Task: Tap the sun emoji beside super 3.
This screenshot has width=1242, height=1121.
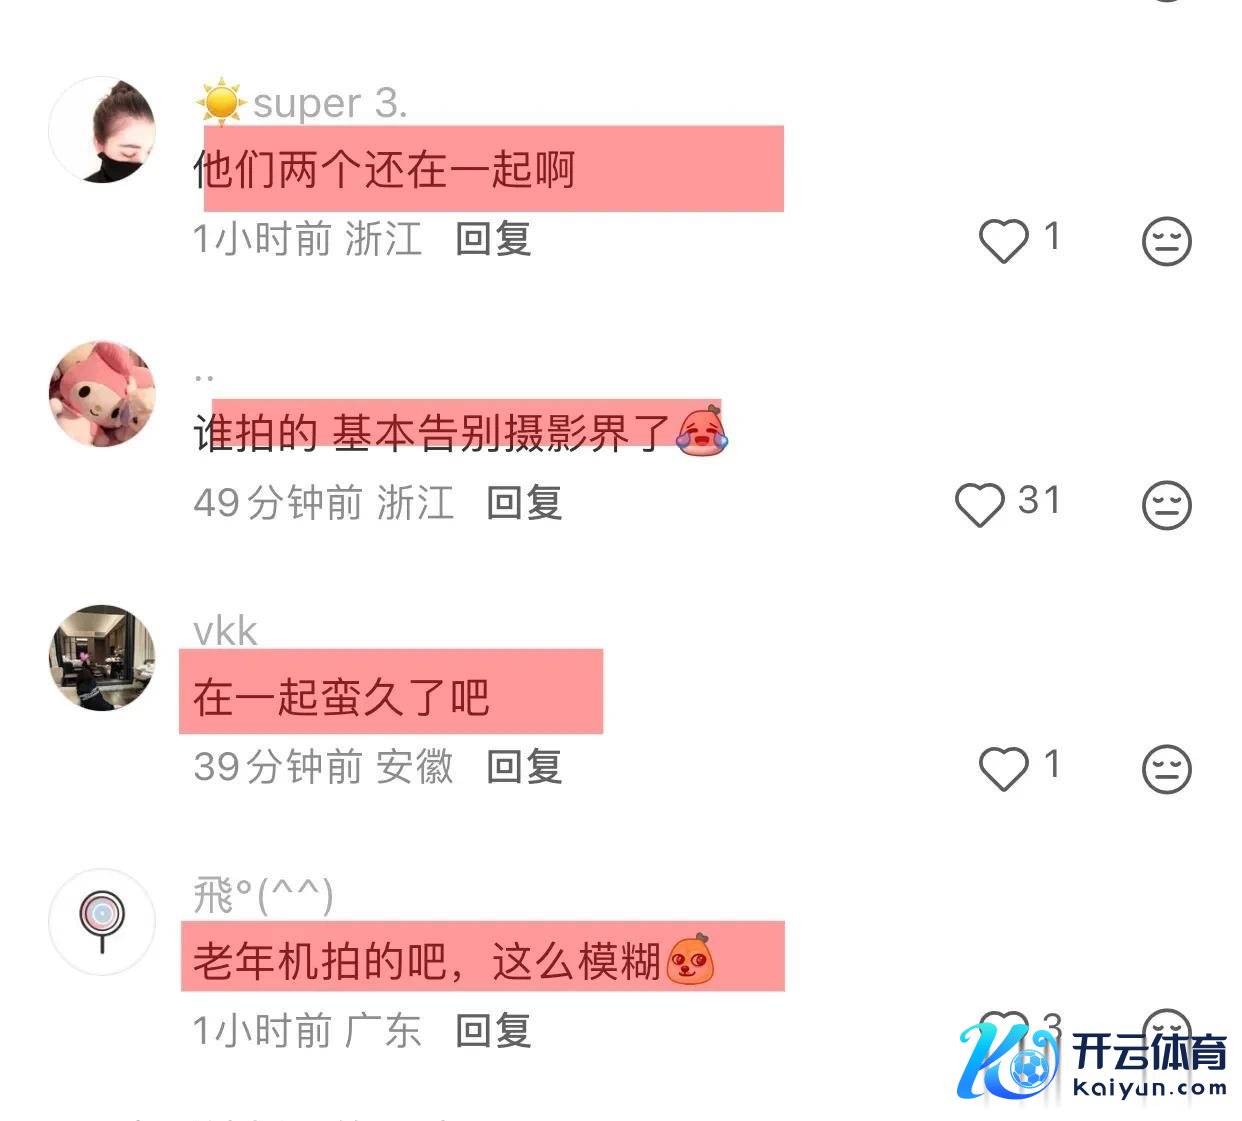Action: click(221, 103)
